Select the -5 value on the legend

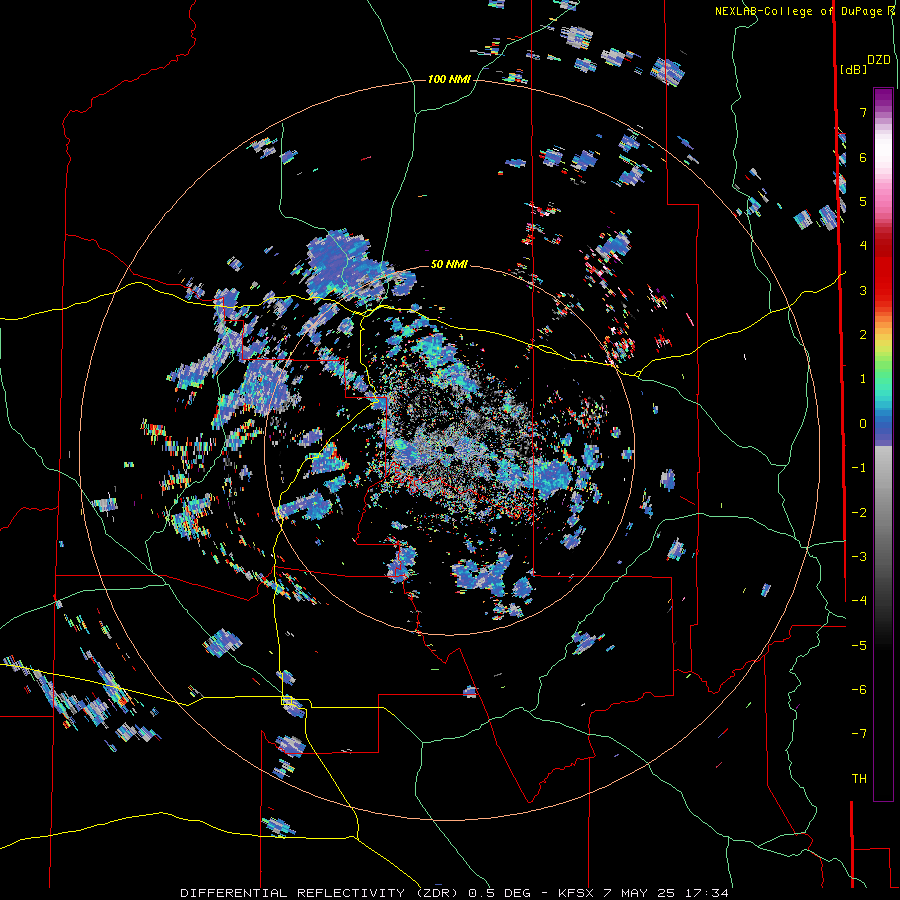(859, 646)
